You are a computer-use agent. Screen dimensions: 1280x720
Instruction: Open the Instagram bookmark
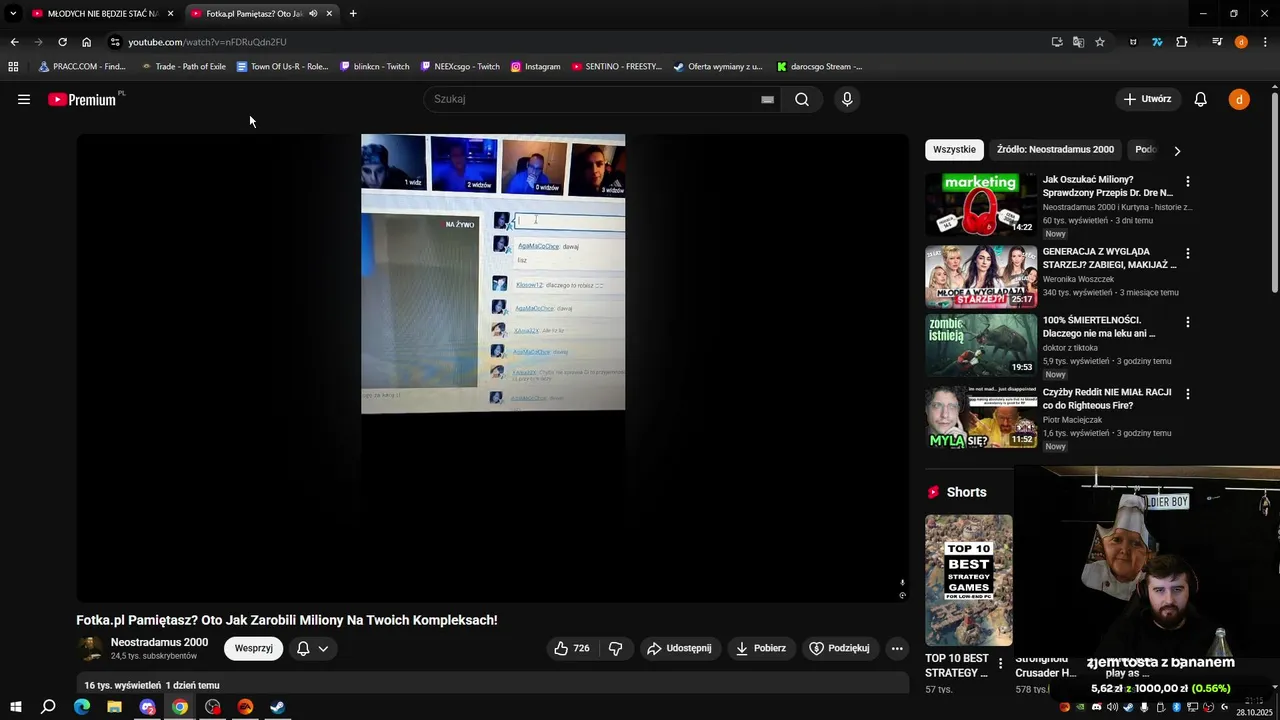pyautogui.click(x=535, y=67)
